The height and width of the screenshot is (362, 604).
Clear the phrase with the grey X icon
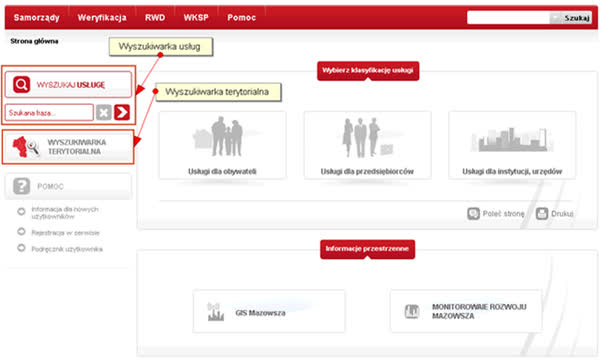(104, 112)
